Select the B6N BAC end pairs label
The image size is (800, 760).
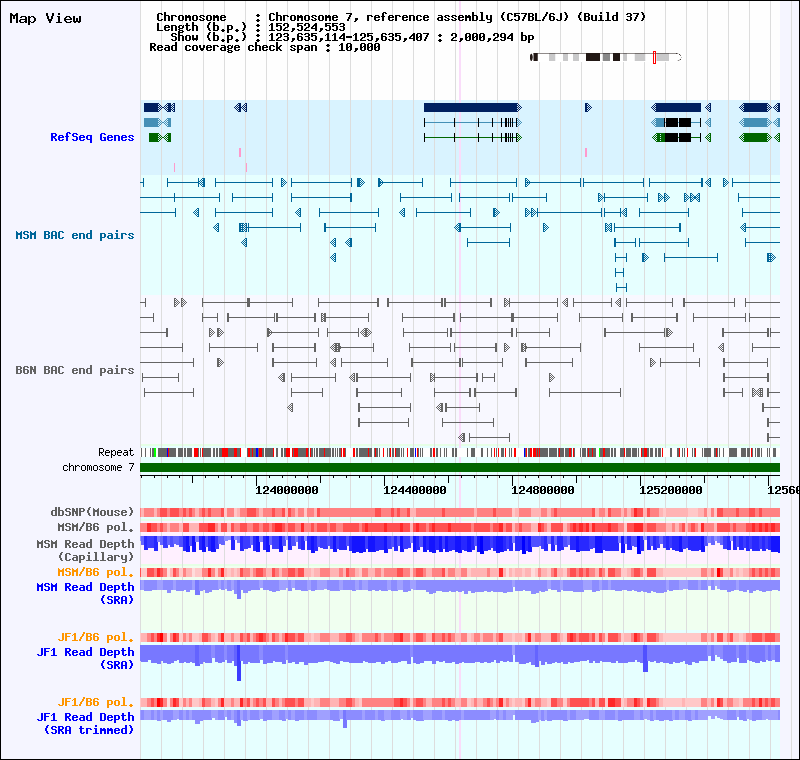point(74,370)
